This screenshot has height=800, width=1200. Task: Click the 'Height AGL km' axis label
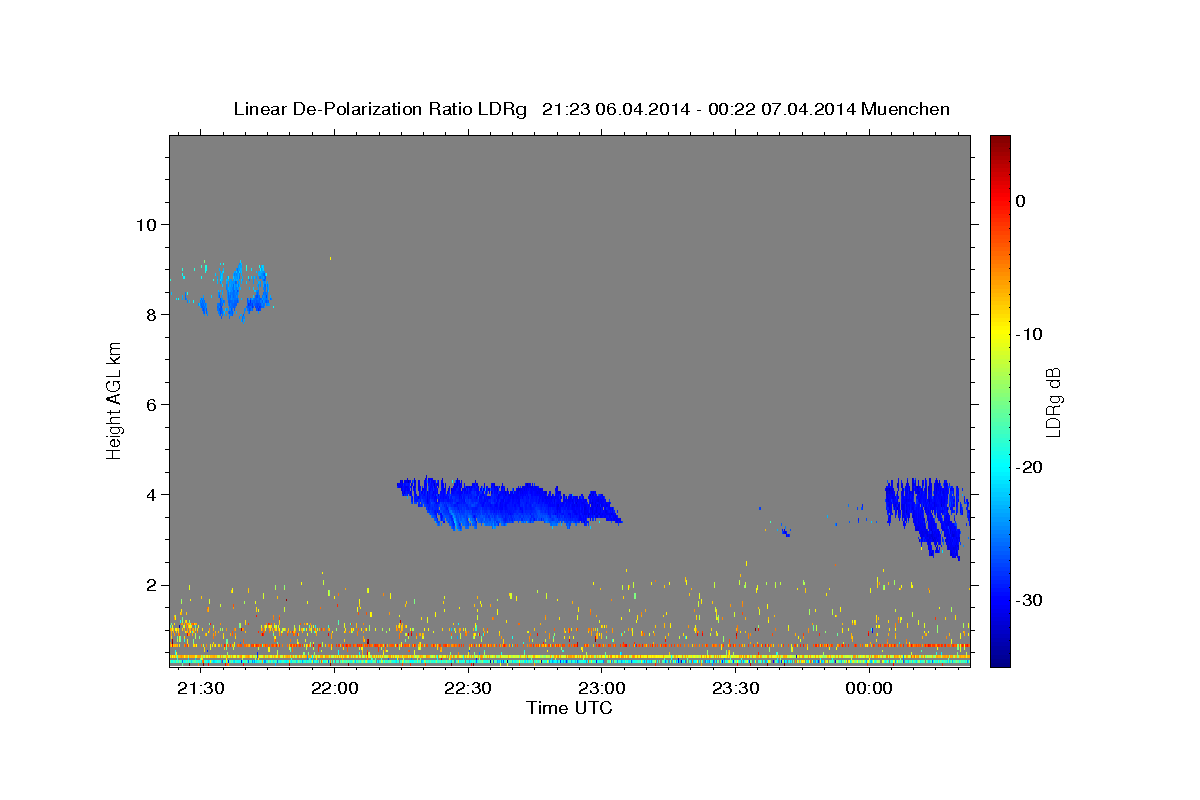[115, 401]
